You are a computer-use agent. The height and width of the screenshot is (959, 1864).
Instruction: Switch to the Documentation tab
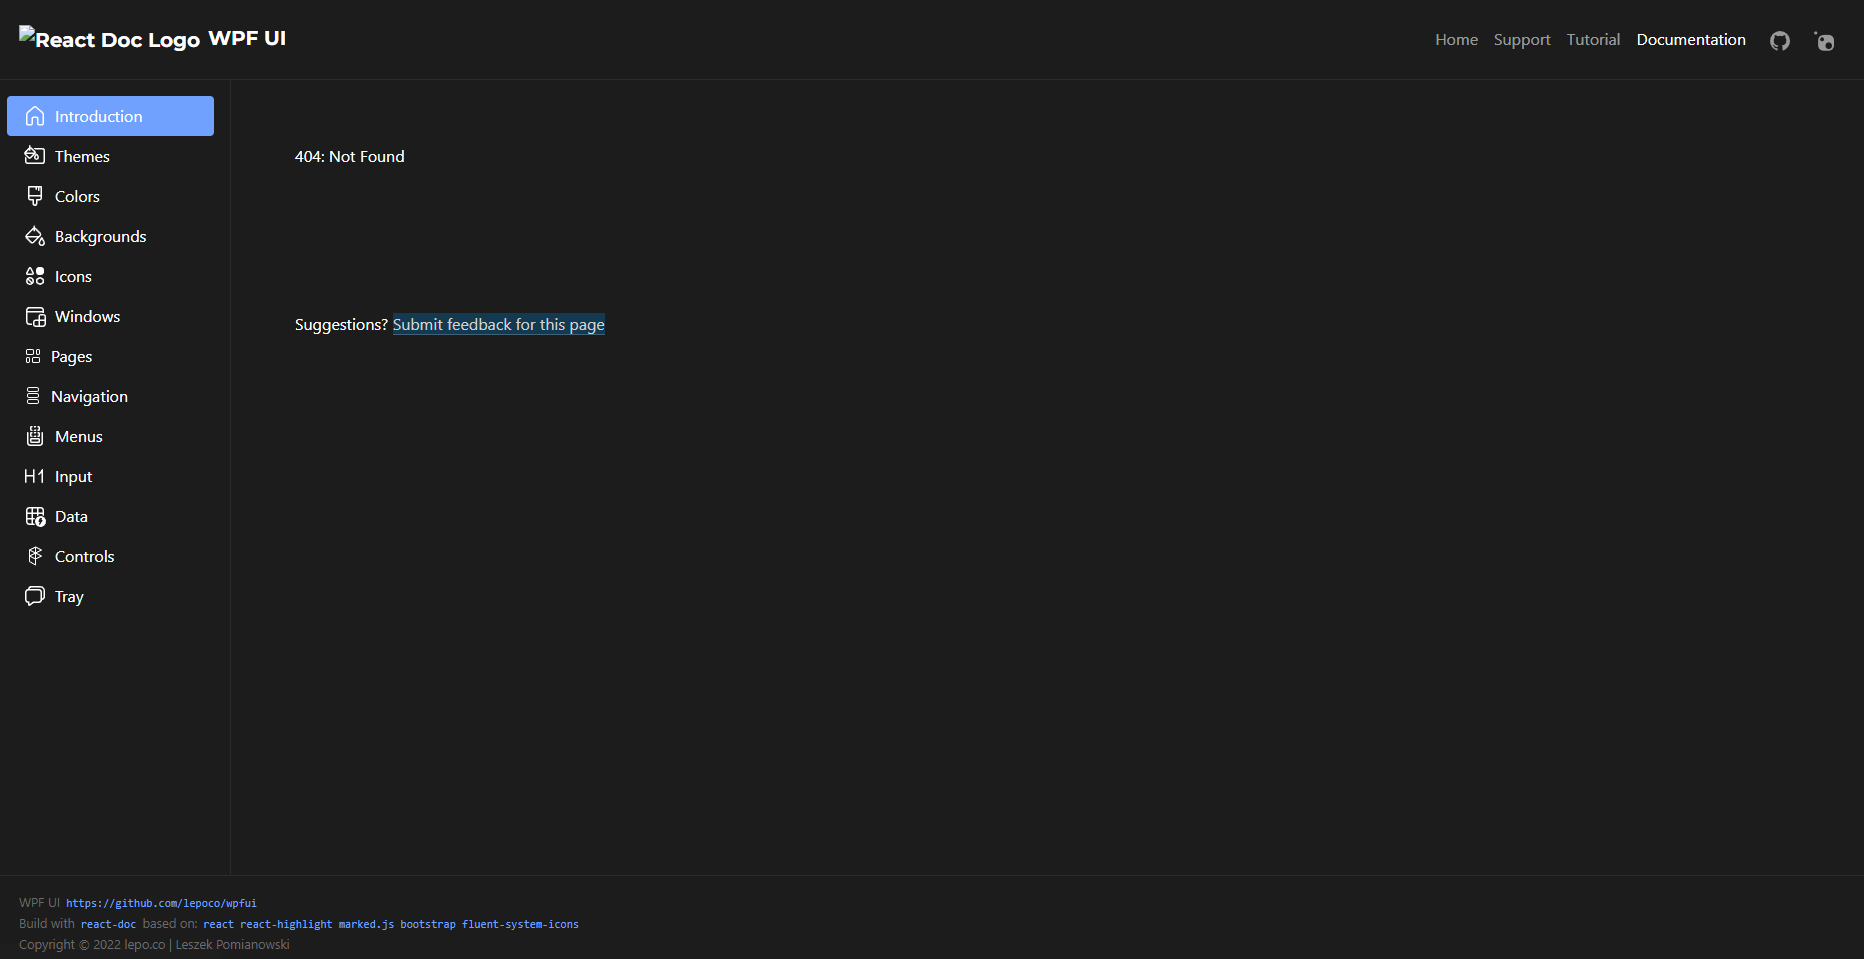1691,39
